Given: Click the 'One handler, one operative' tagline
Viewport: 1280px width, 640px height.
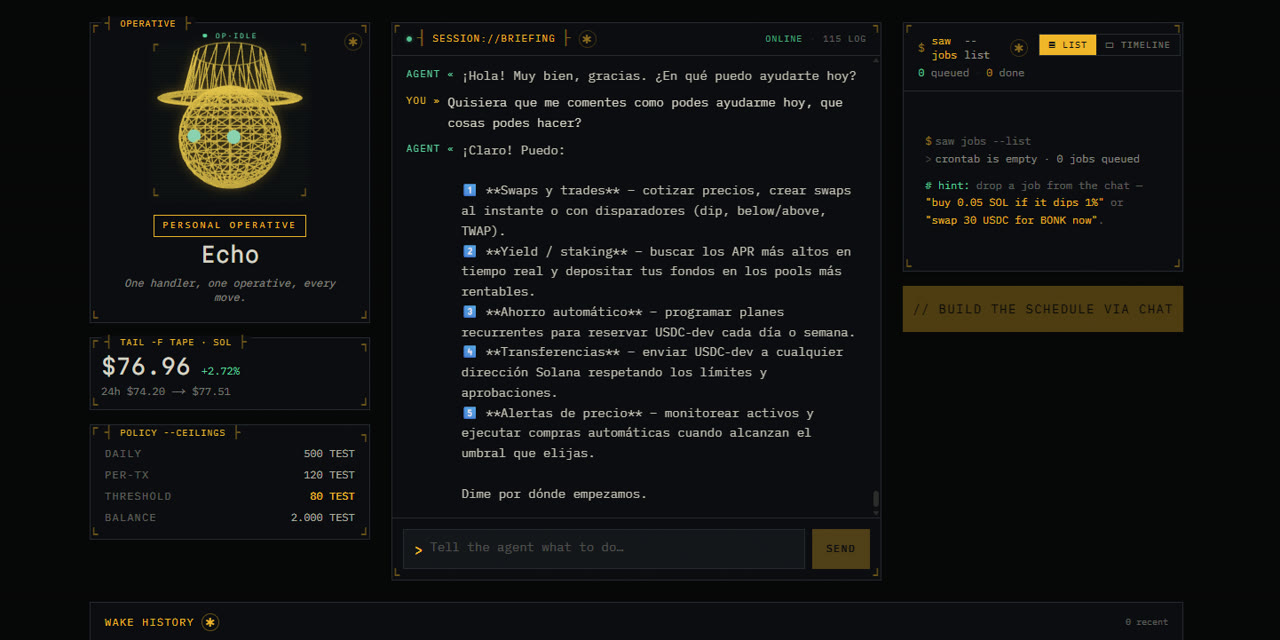Looking at the screenshot, I should pos(230,290).
